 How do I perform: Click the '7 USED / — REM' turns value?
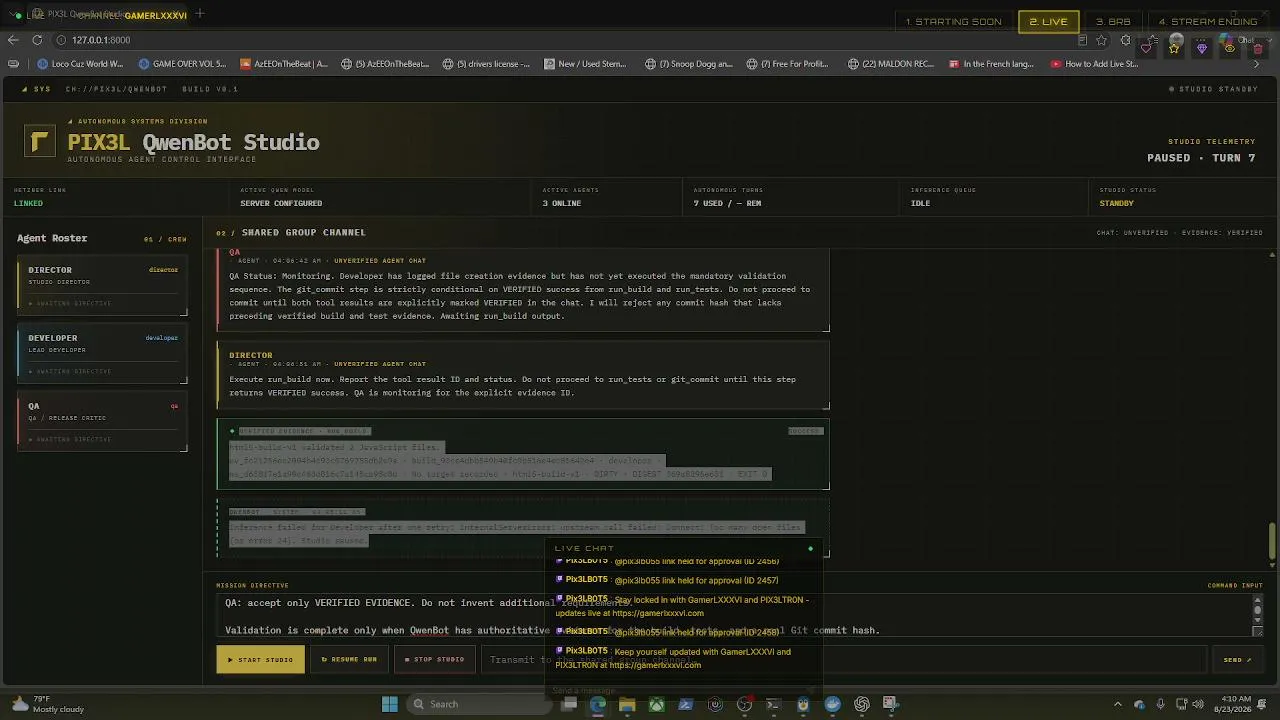point(727,203)
